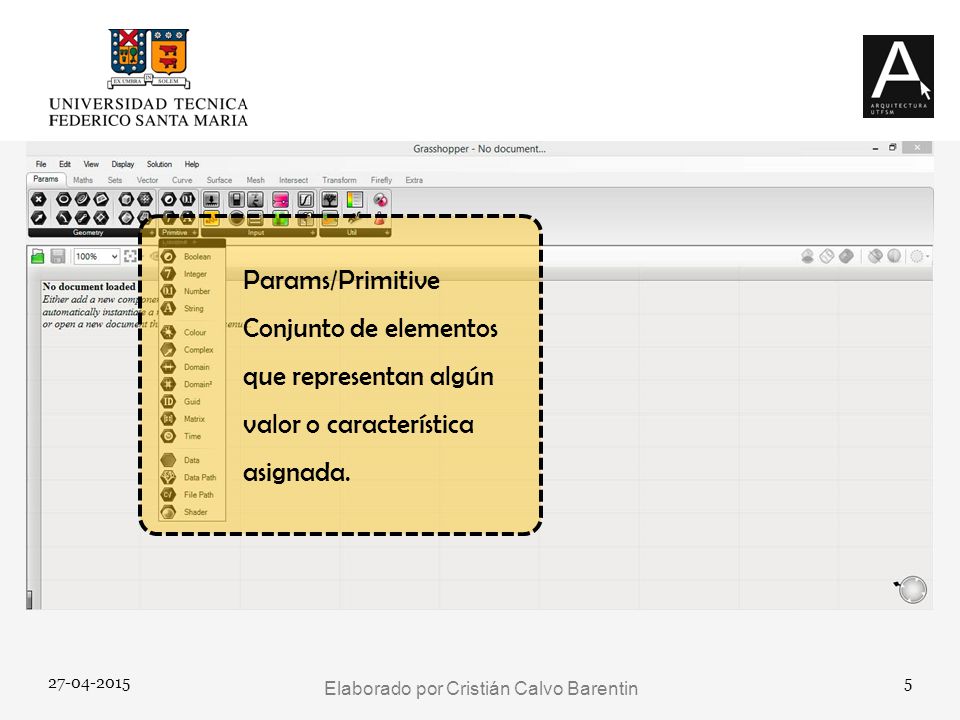The height and width of the screenshot is (720, 960).
Task: Switch to the Surface tab
Action: pos(219,180)
